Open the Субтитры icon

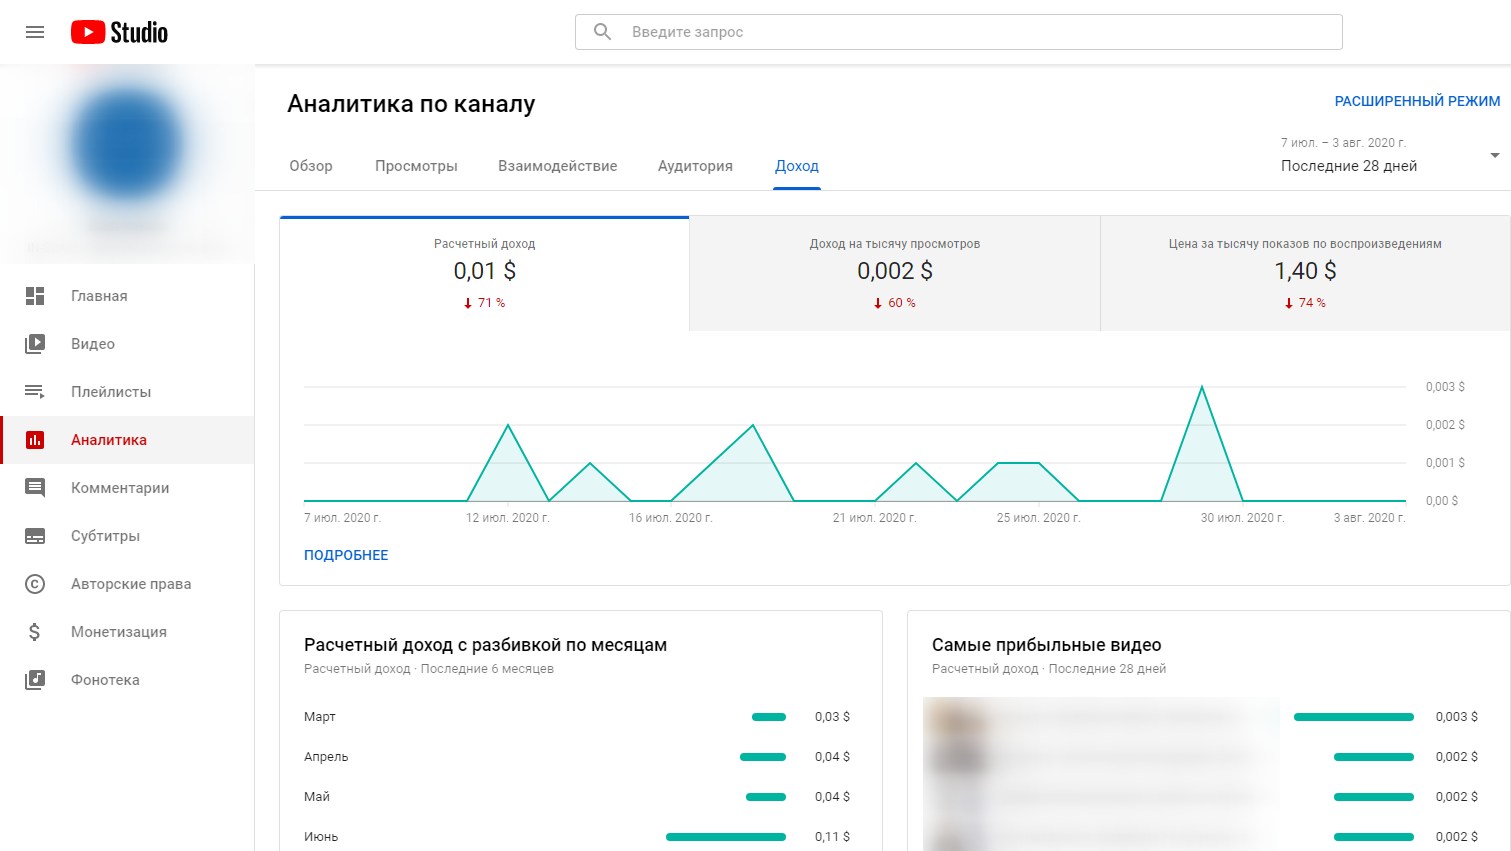pyautogui.click(x=35, y=536)
